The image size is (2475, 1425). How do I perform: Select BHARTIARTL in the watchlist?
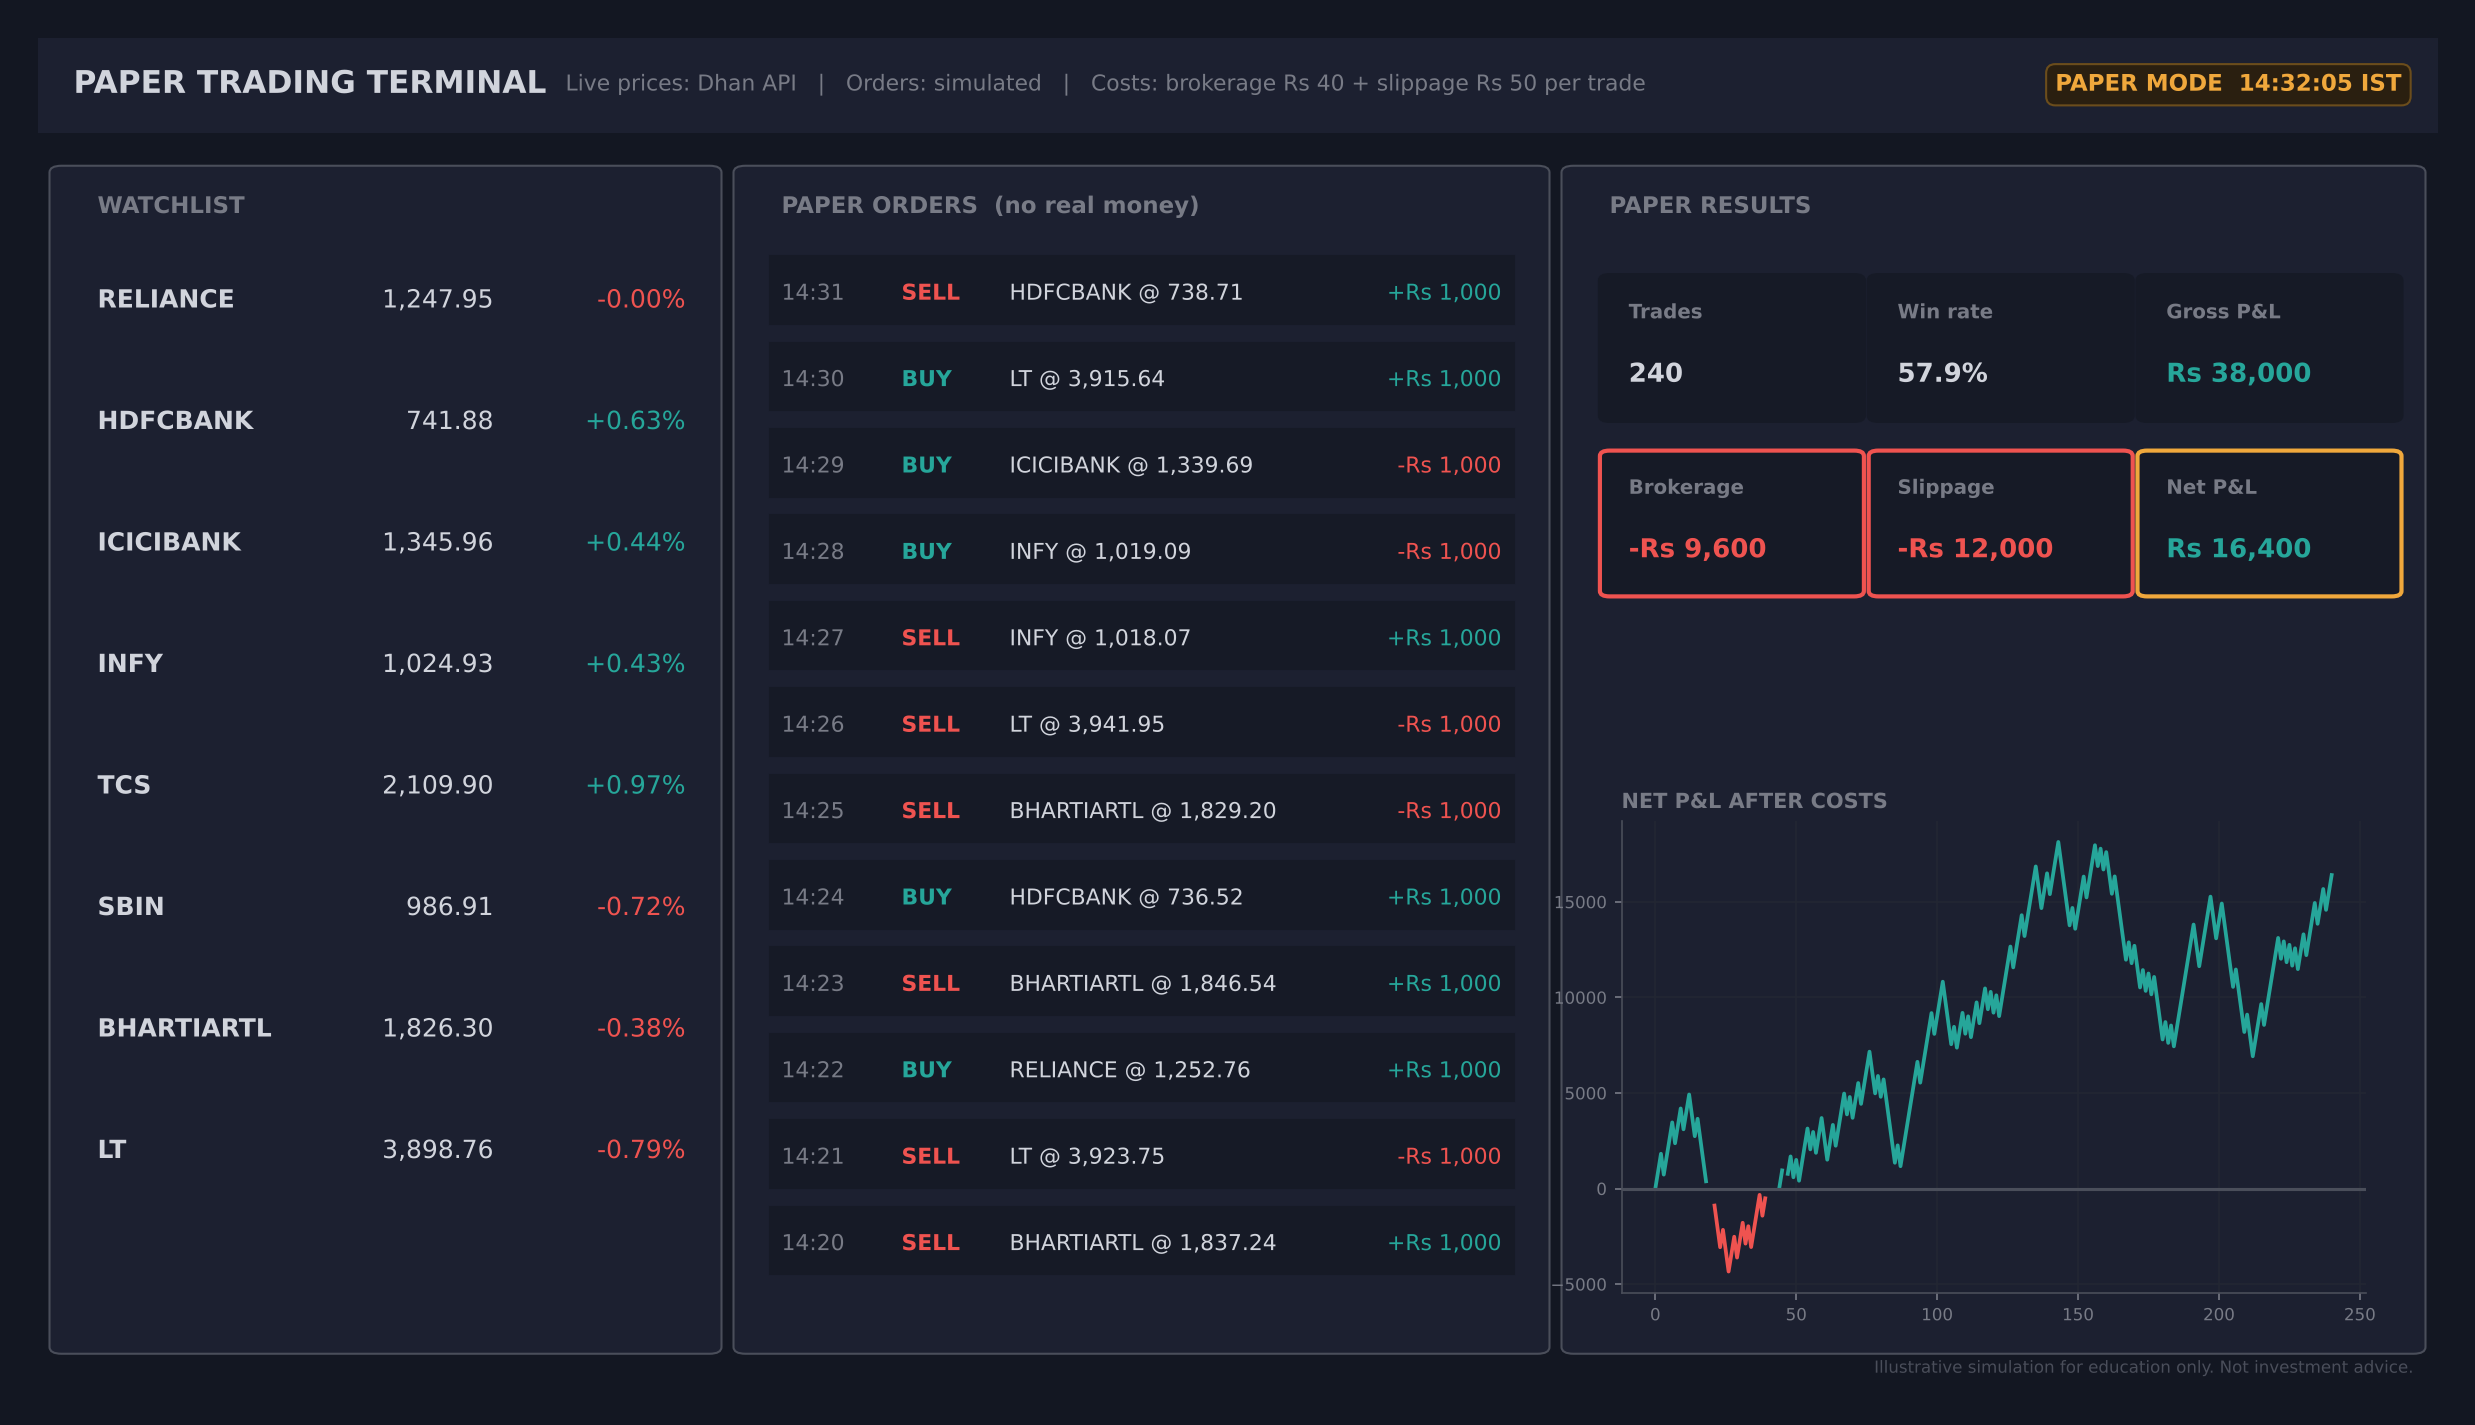(184, 1028)
